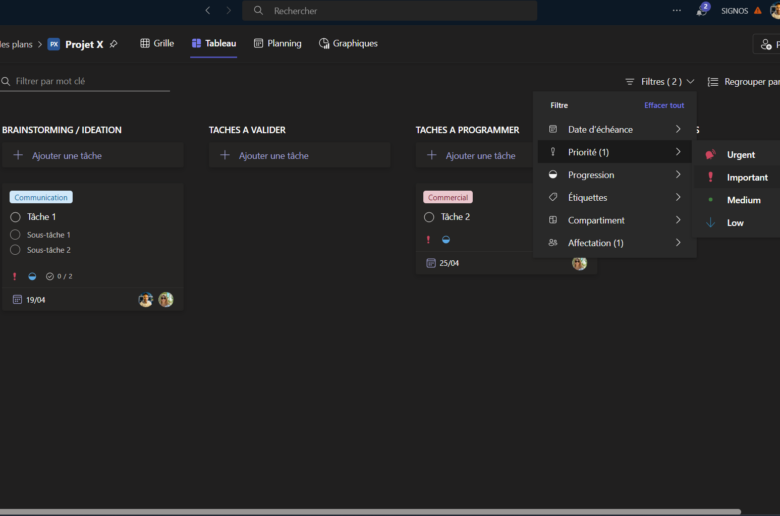This screenshot has width=780, height=516.
Task: Click assignee avatar on Tâche 2 card
Action: (579, 263)
